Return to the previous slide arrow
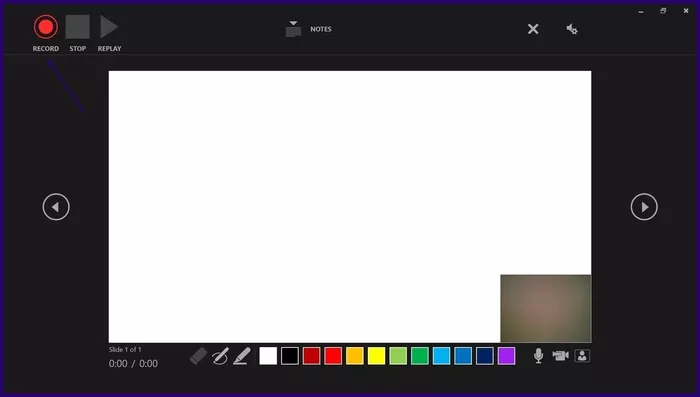Screen dimensions: 700x397 coord(56,207)
